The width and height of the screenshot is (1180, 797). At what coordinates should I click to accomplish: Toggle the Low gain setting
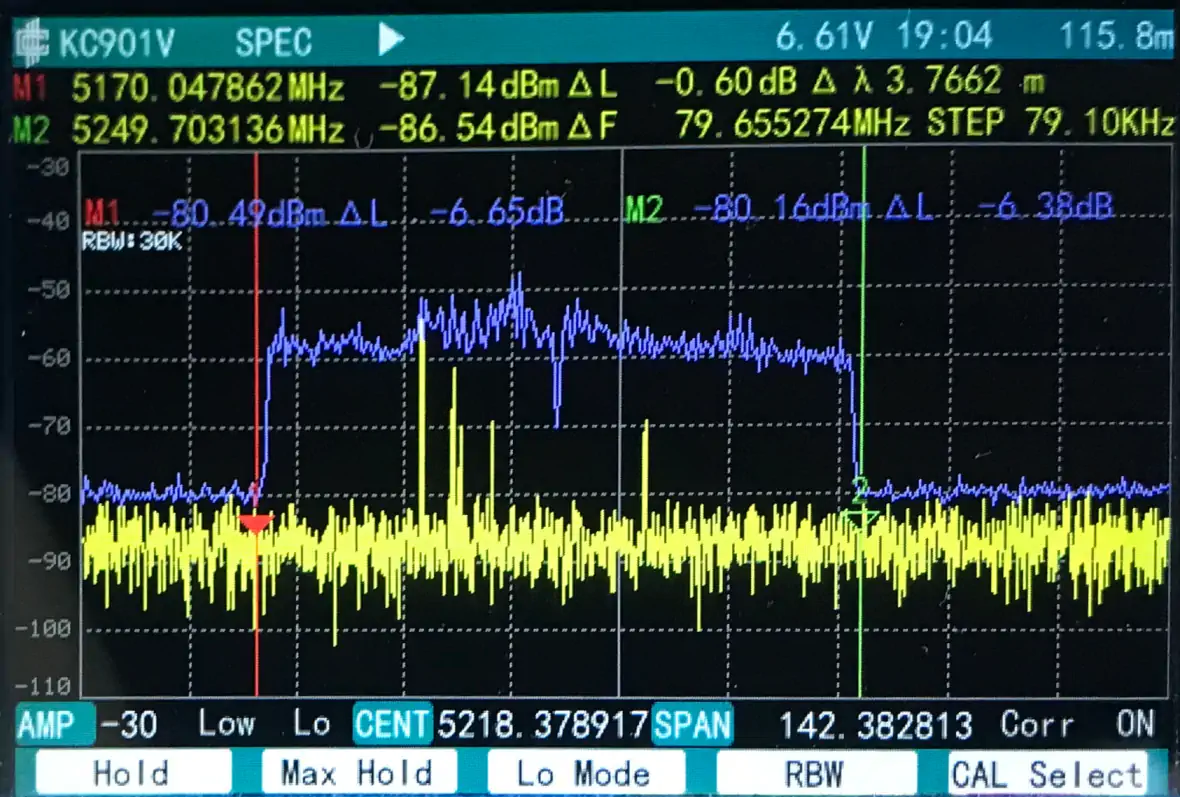pyautogui.click(x=226, y=724)
